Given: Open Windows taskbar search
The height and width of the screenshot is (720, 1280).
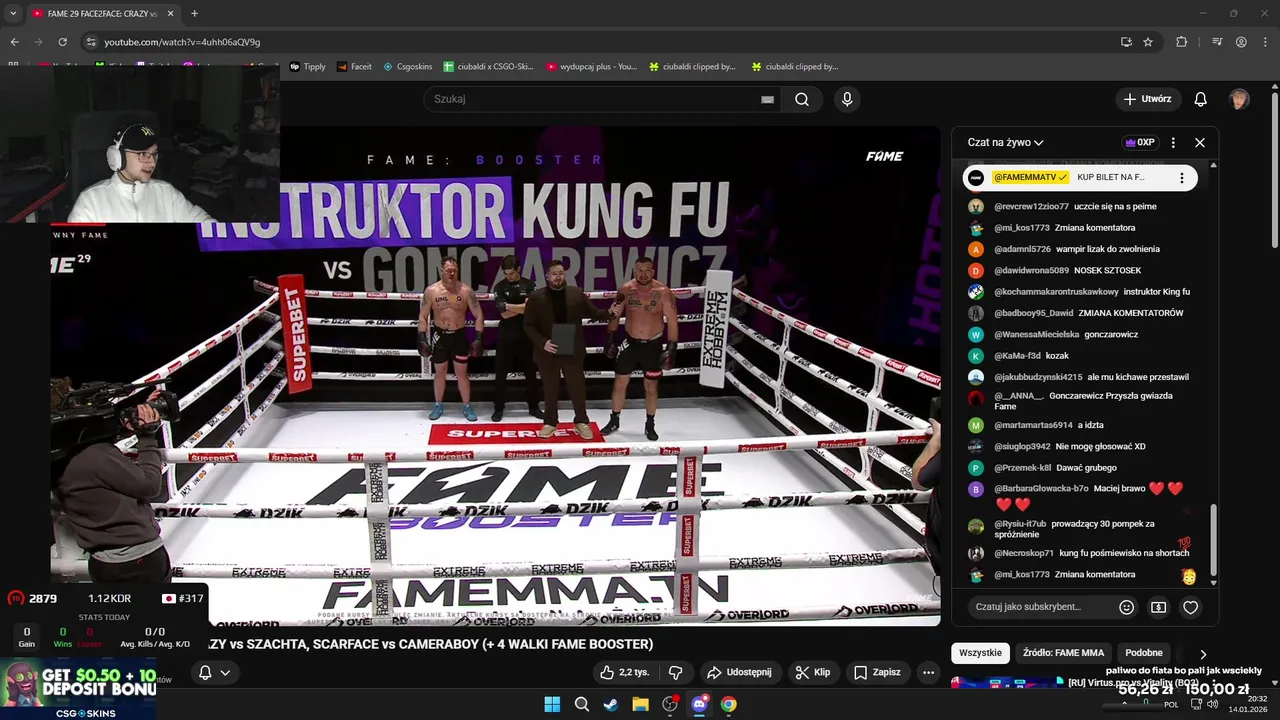Looking at the screenshot, I should click(x=581, y=704).
